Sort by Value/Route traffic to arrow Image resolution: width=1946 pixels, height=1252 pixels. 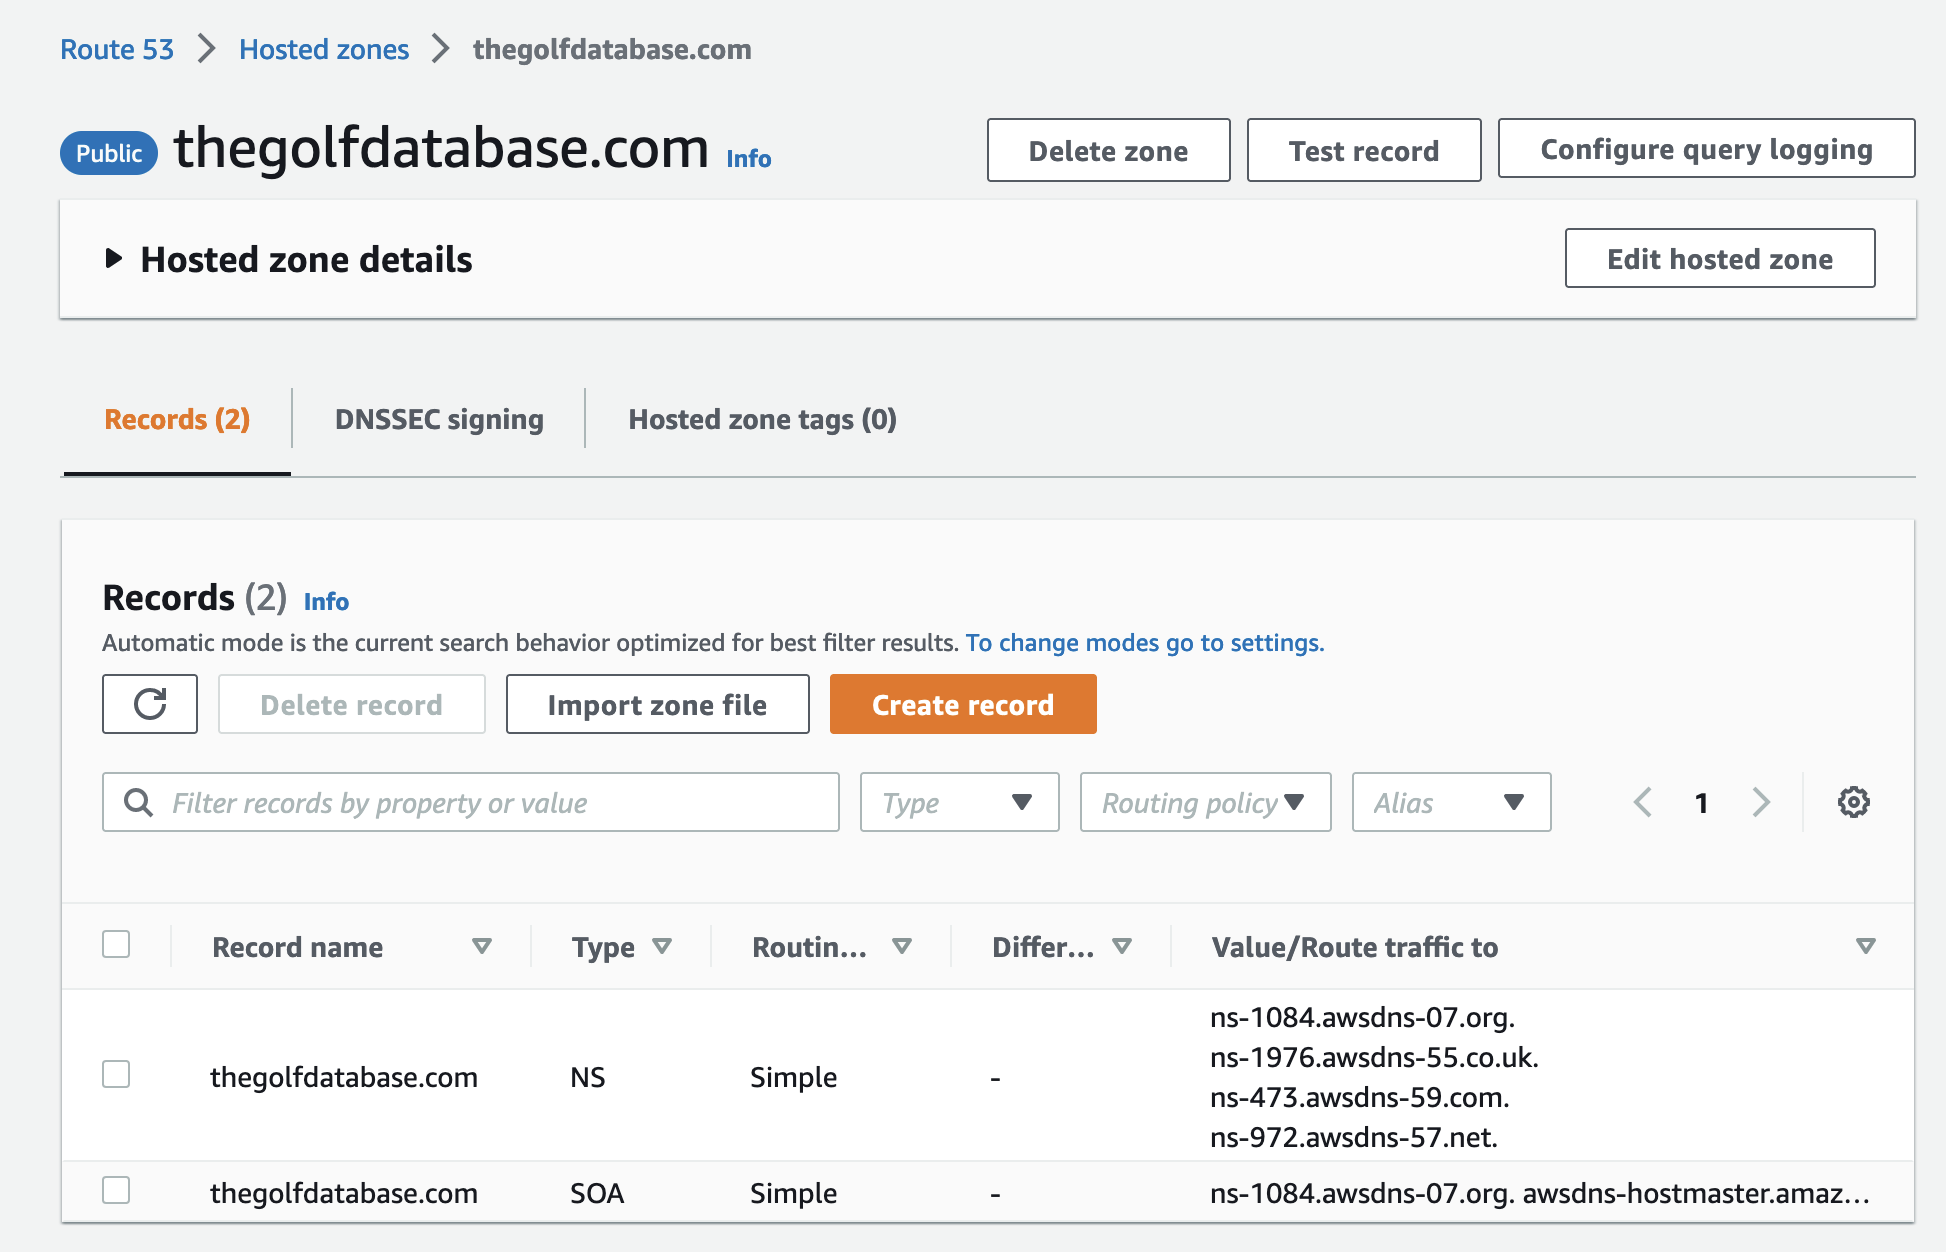[x=1865, y=946]
